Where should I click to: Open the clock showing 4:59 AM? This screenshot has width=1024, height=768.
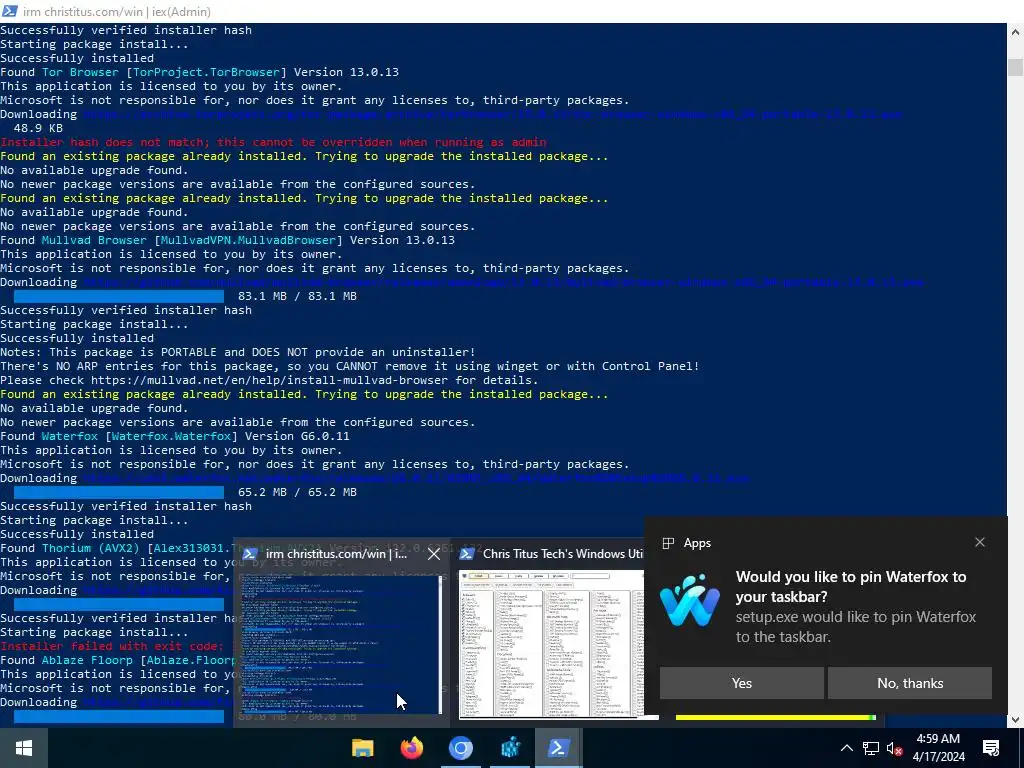(938, 748)
